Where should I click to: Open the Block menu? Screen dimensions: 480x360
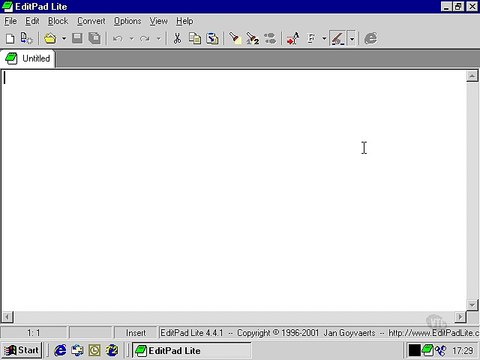tap(58, 21)
